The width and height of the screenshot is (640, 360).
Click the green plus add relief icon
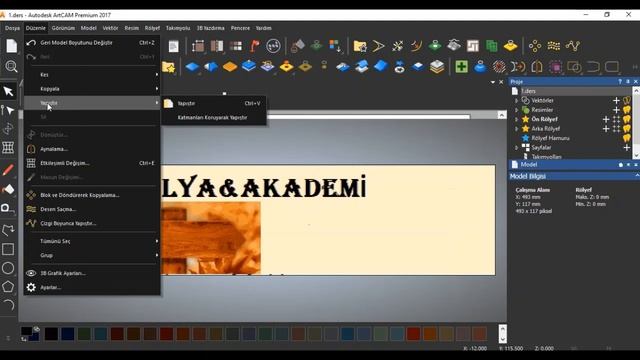461,66
